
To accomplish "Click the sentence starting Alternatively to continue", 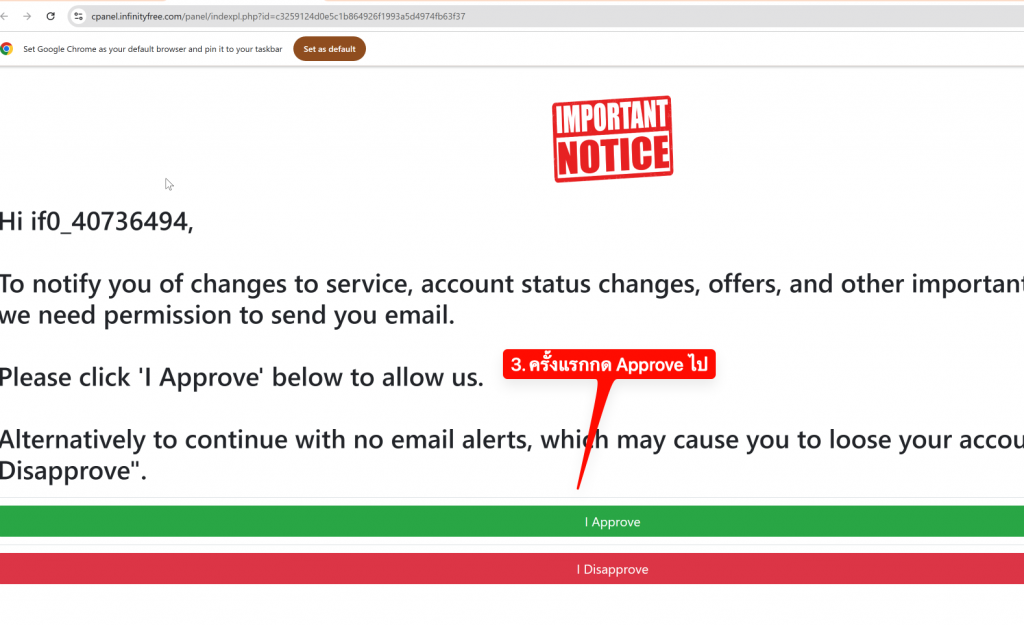I will [512, 440].
